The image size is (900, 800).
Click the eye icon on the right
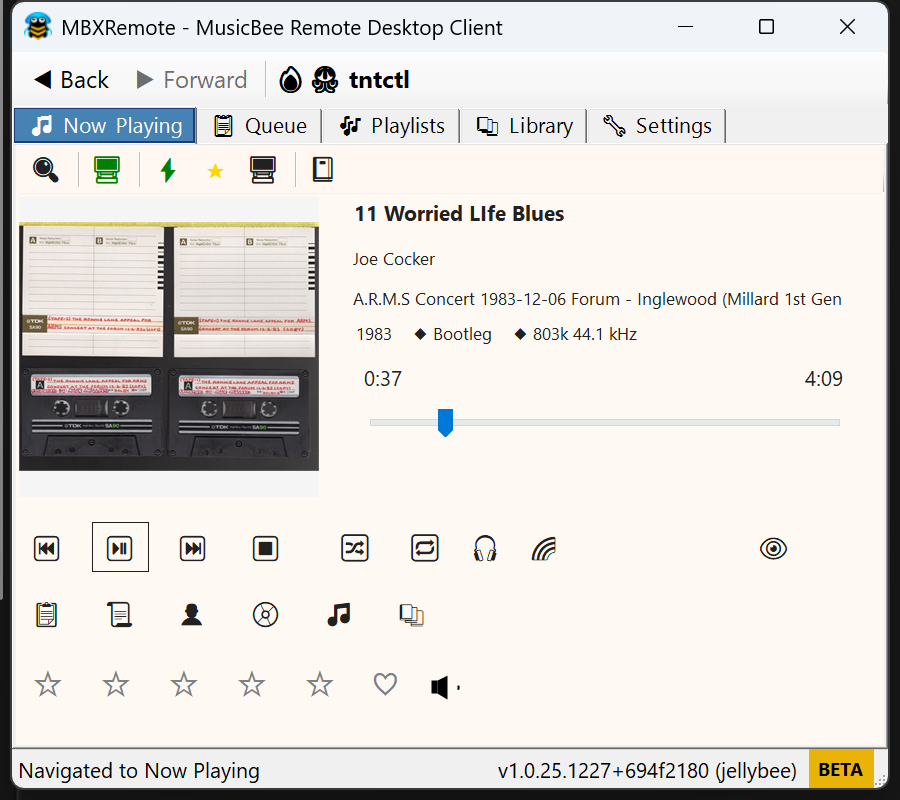pyautogui.click(x=773, y=548)
